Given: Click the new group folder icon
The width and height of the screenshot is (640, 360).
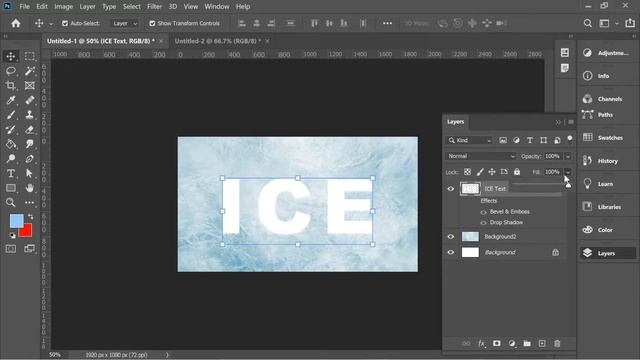Looking at the screenshot, I should 527,344.
